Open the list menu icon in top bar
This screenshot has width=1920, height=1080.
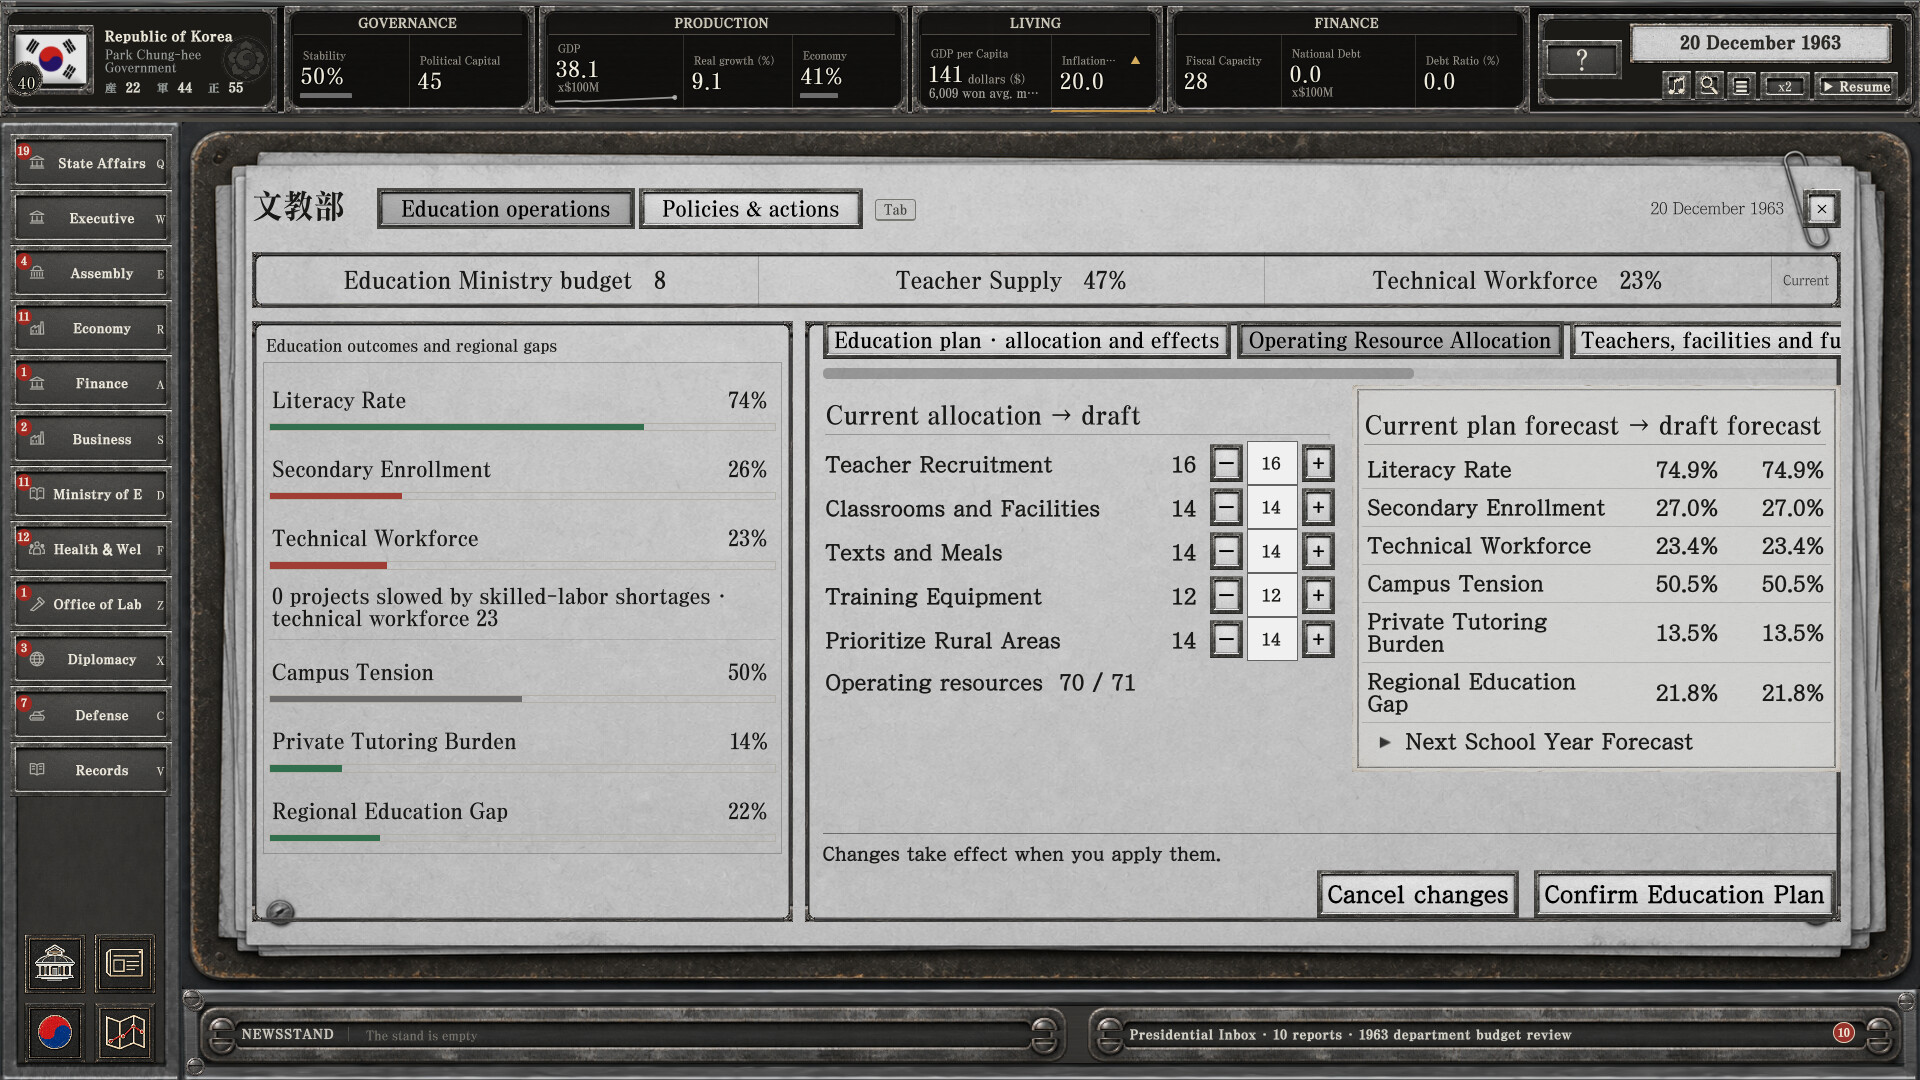click(x=1741, y=86)
